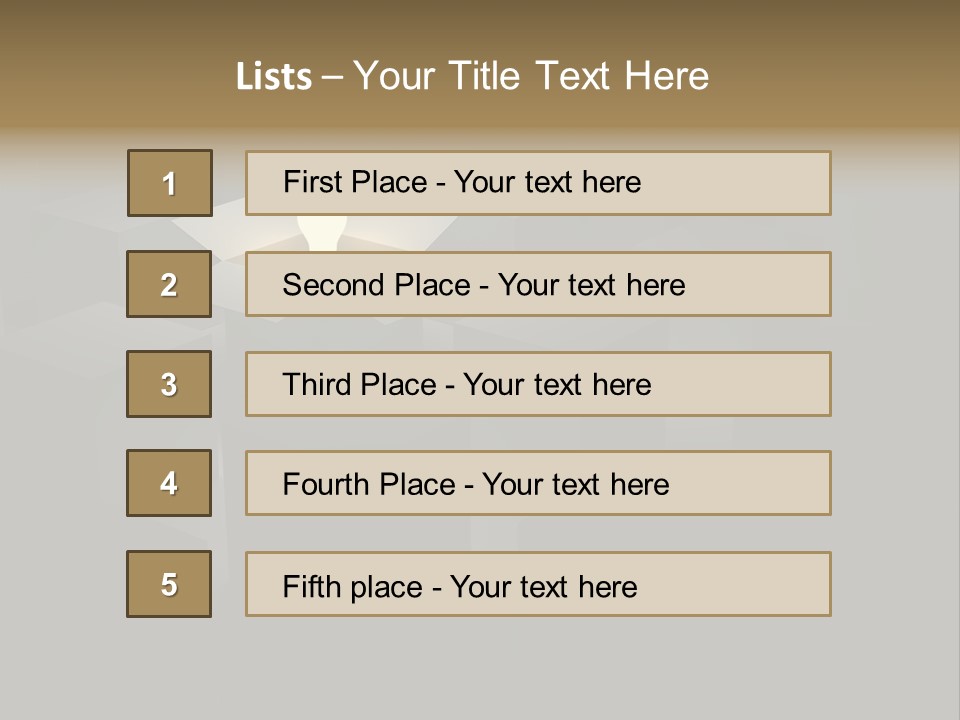Screen dimensions: 960x720
Task: Click the Second Place text box
Action: coord(538,284)
